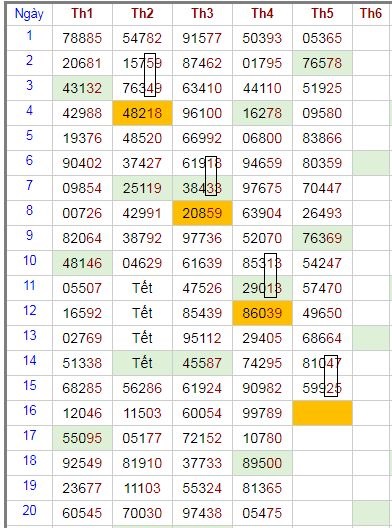Click day number 8 in Ngày column
Screen dimensions: 392x528
pyautogui.click(x=29, y=210)
